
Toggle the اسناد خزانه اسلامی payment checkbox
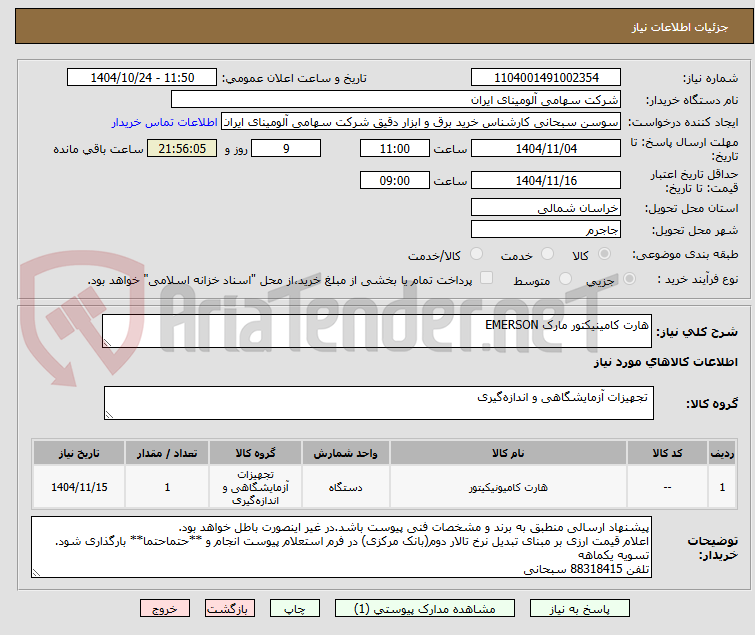486,278
